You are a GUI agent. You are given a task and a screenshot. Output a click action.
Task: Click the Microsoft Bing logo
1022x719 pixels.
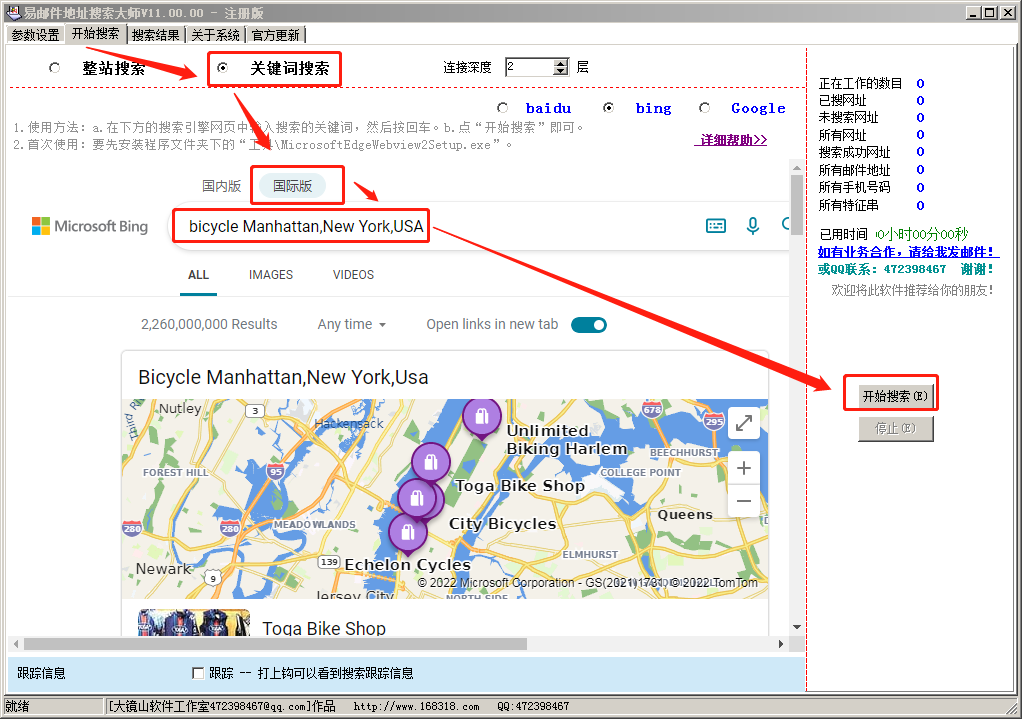click(x=90, y=226)
